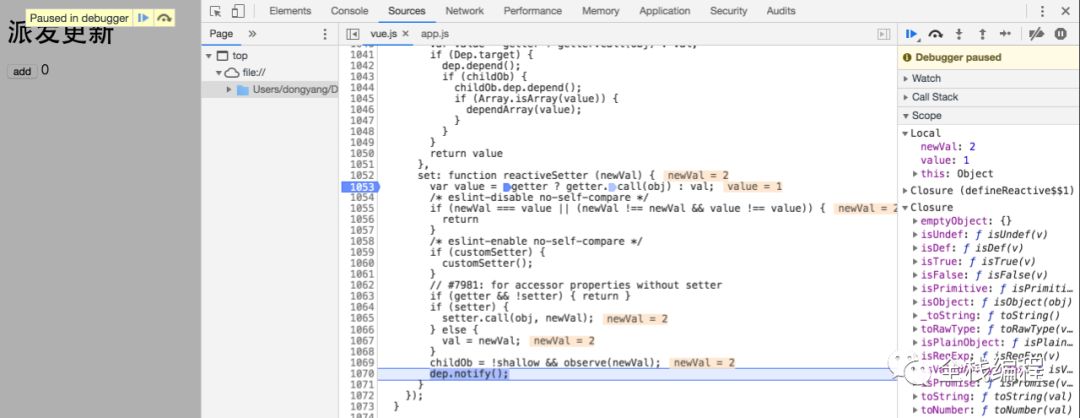Switch to the app.js file tab
This screenshot has width=1080, height=418.
coord(435,34)
